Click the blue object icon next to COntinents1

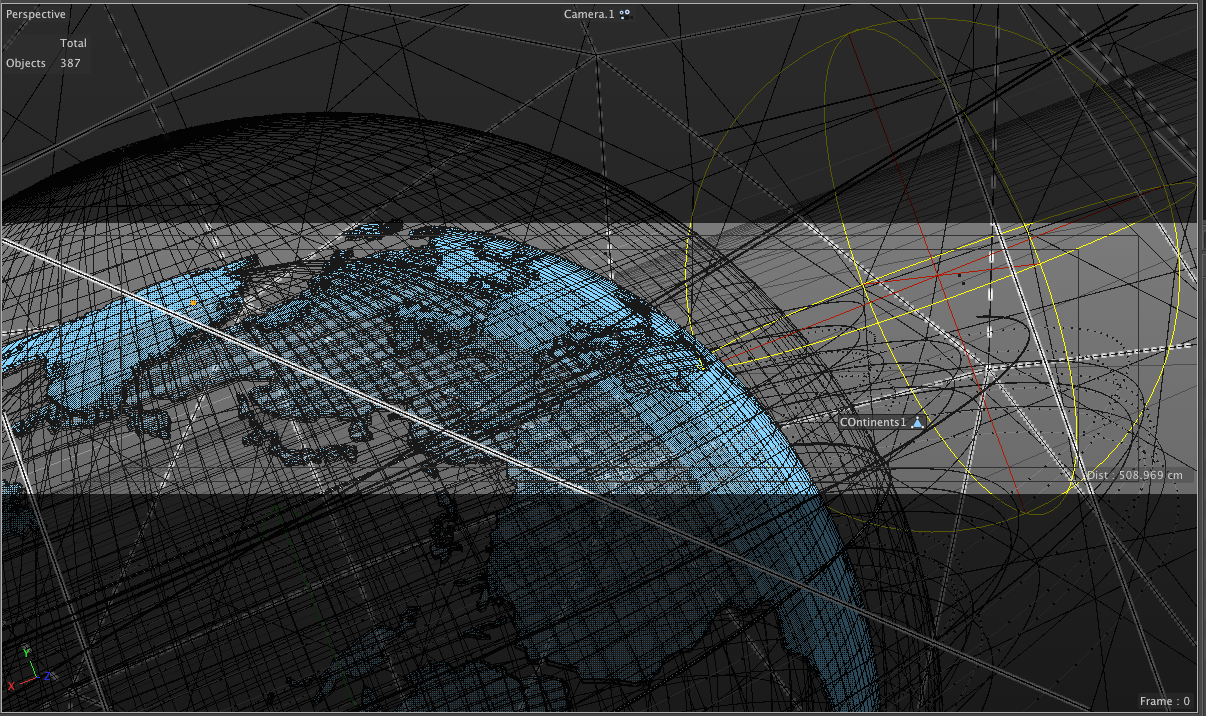coord(916,423)
